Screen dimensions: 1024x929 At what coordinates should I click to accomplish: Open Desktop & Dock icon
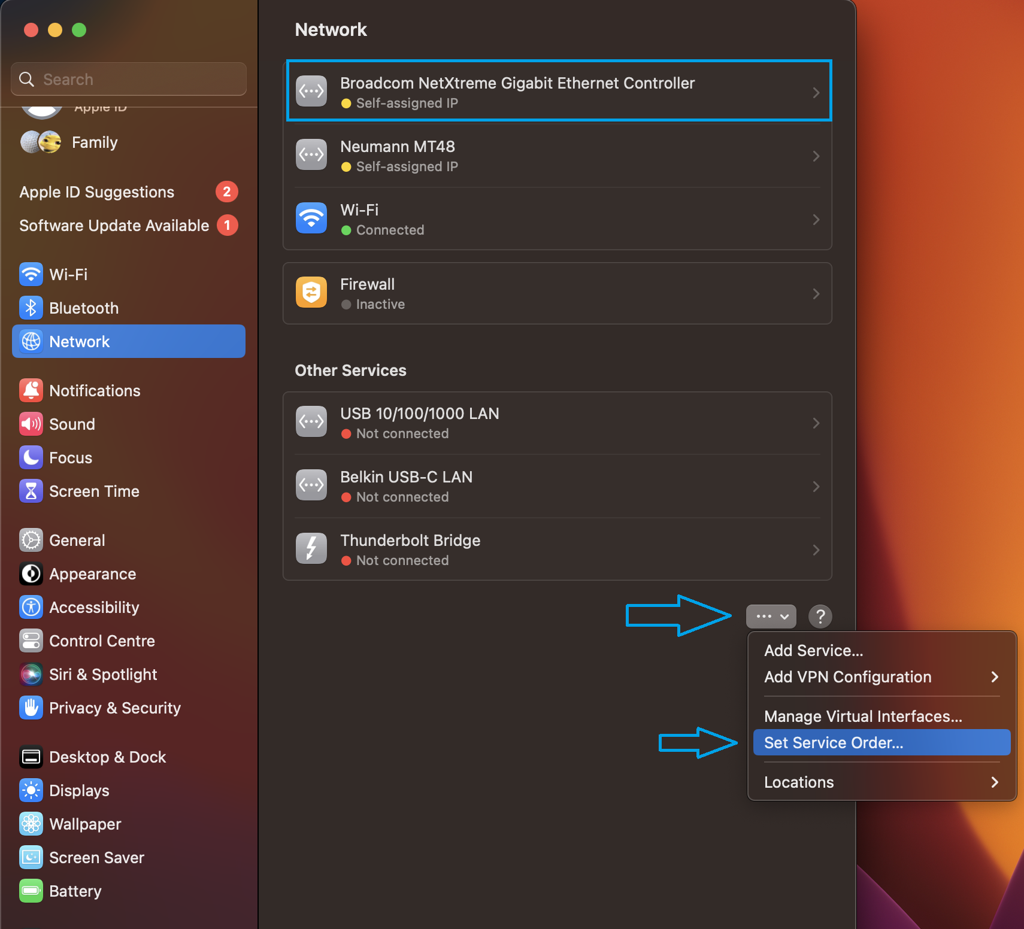pyautogui.click(x=31, y=757)
